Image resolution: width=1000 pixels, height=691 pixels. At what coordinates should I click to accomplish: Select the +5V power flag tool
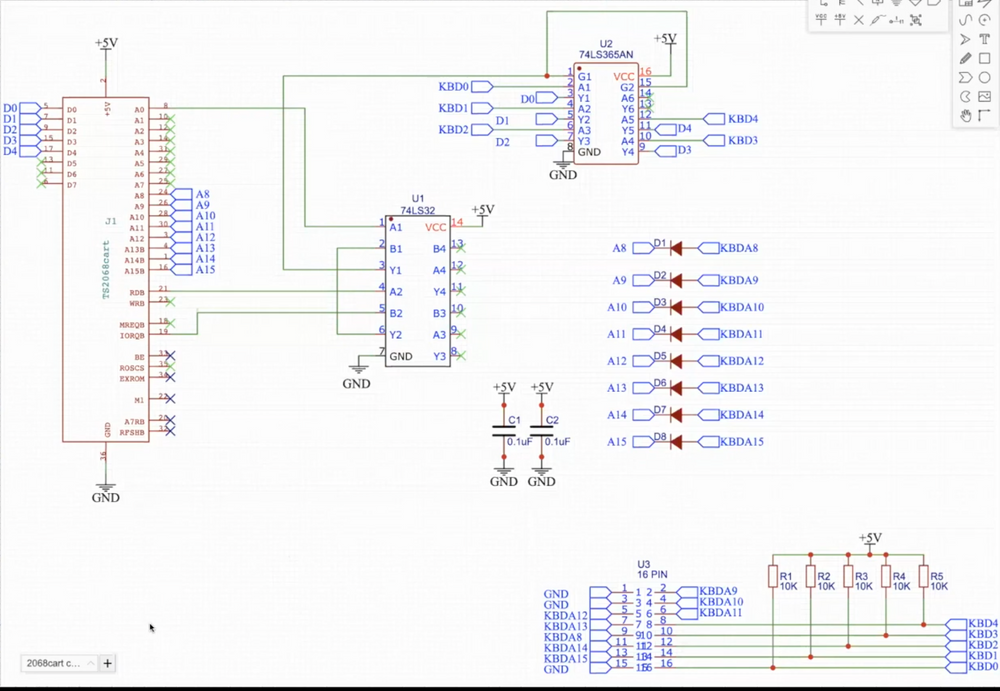click(x=841, y=20)
